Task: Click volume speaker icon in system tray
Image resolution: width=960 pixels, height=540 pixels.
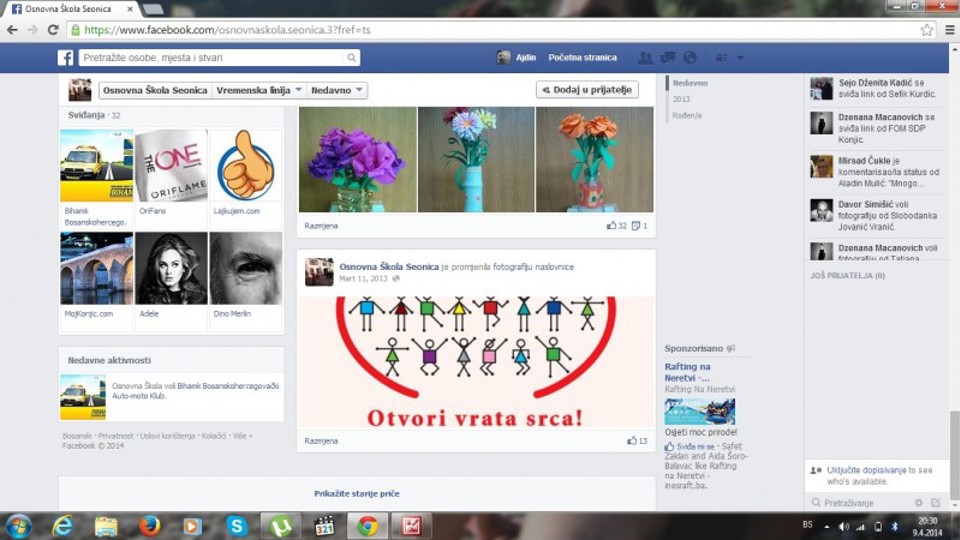Action: (x=844, y=527)
